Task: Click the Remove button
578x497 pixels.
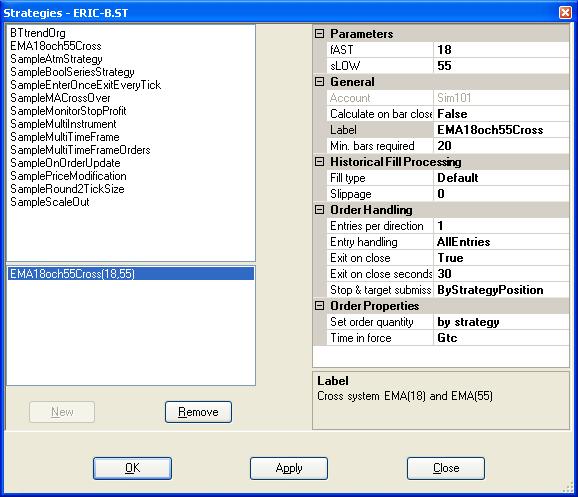Action: tap(198, 412)
